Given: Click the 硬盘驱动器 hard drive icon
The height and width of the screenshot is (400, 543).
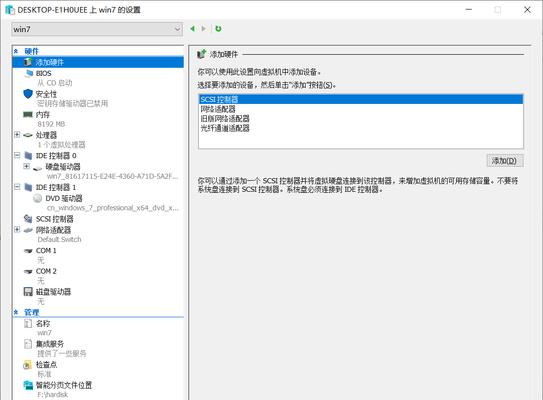Looking at the screenshot, I should 37,168.
